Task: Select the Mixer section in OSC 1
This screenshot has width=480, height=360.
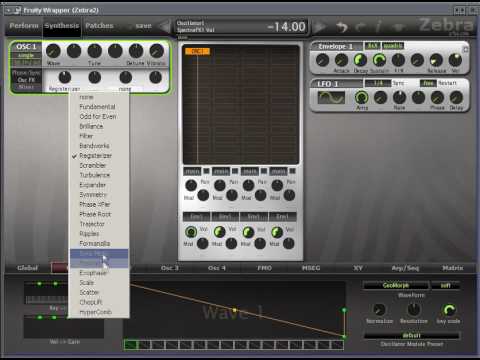Action: (26, 87)
